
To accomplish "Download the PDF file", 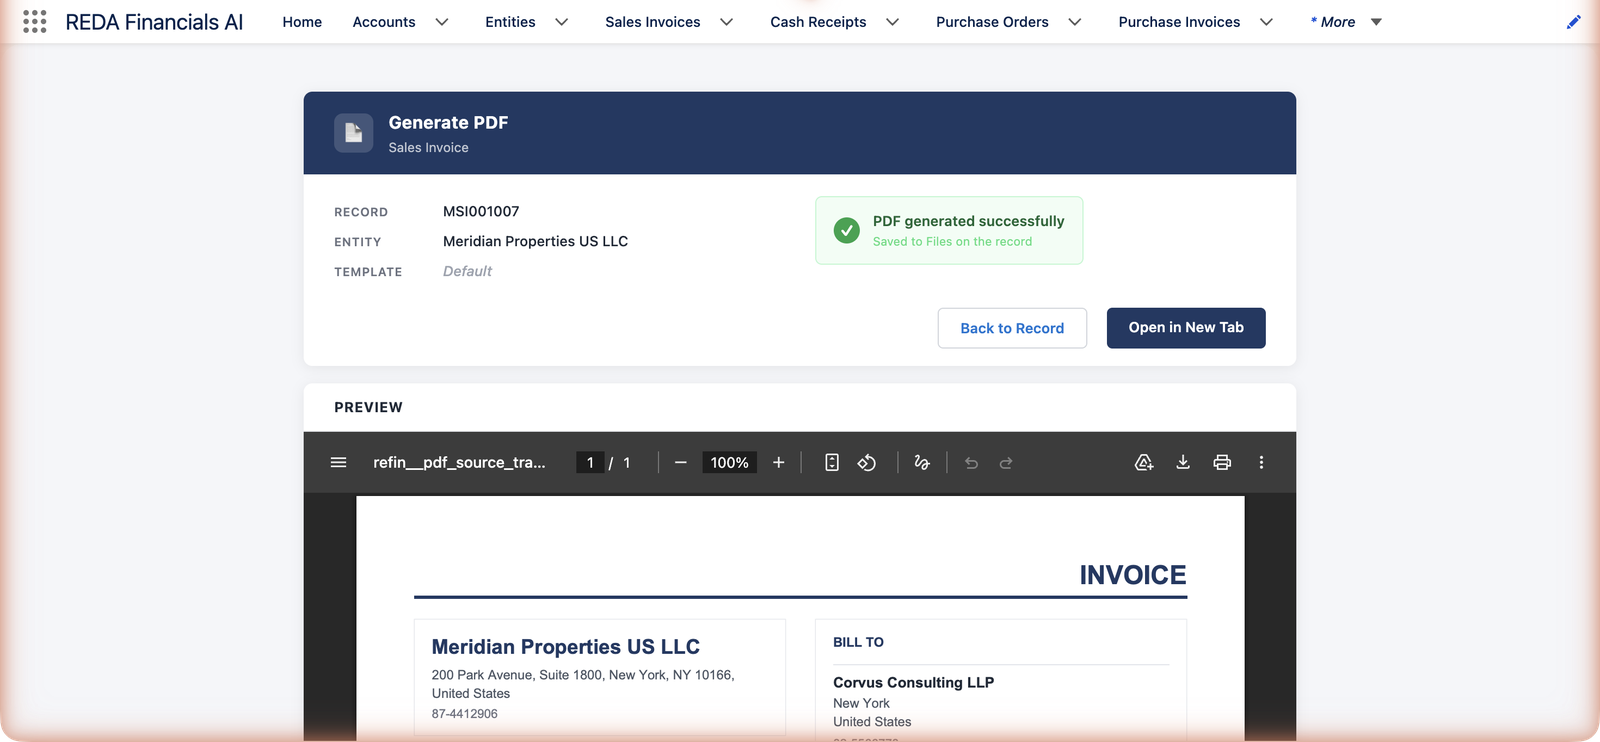I will coord(1183,462).
